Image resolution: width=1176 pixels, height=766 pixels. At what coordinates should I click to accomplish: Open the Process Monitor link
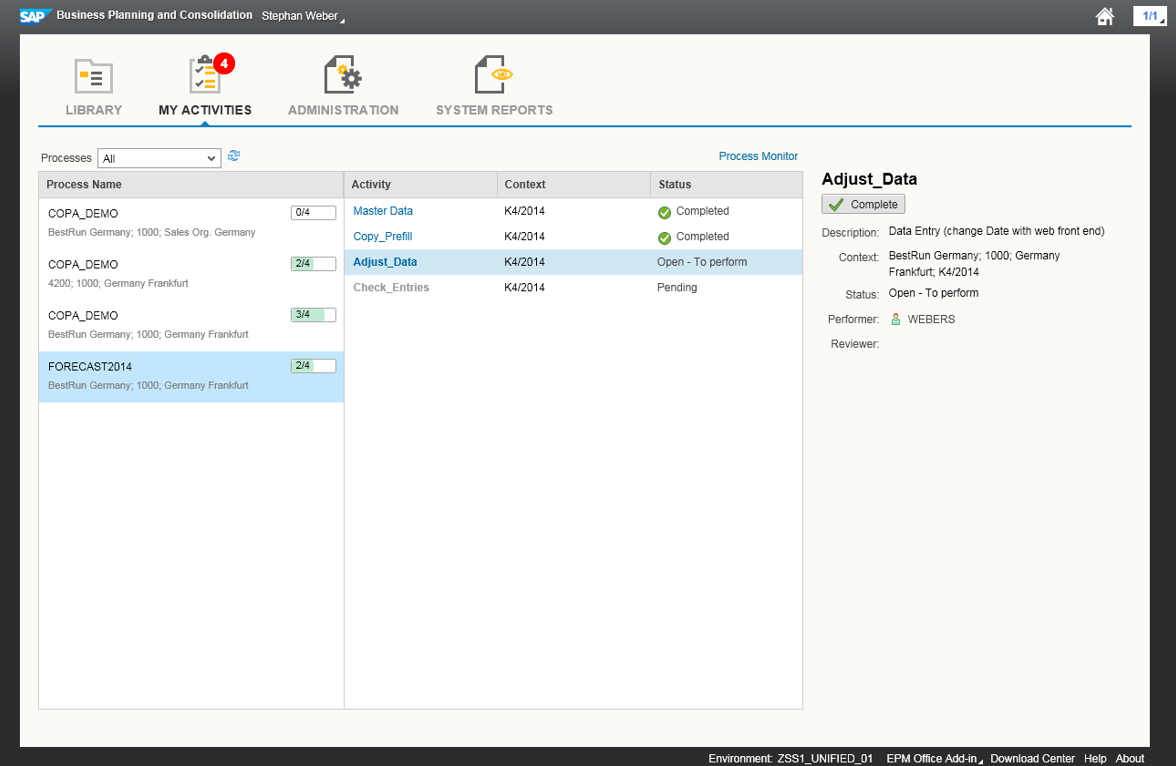pyautogui.click(x=758, y=156)
